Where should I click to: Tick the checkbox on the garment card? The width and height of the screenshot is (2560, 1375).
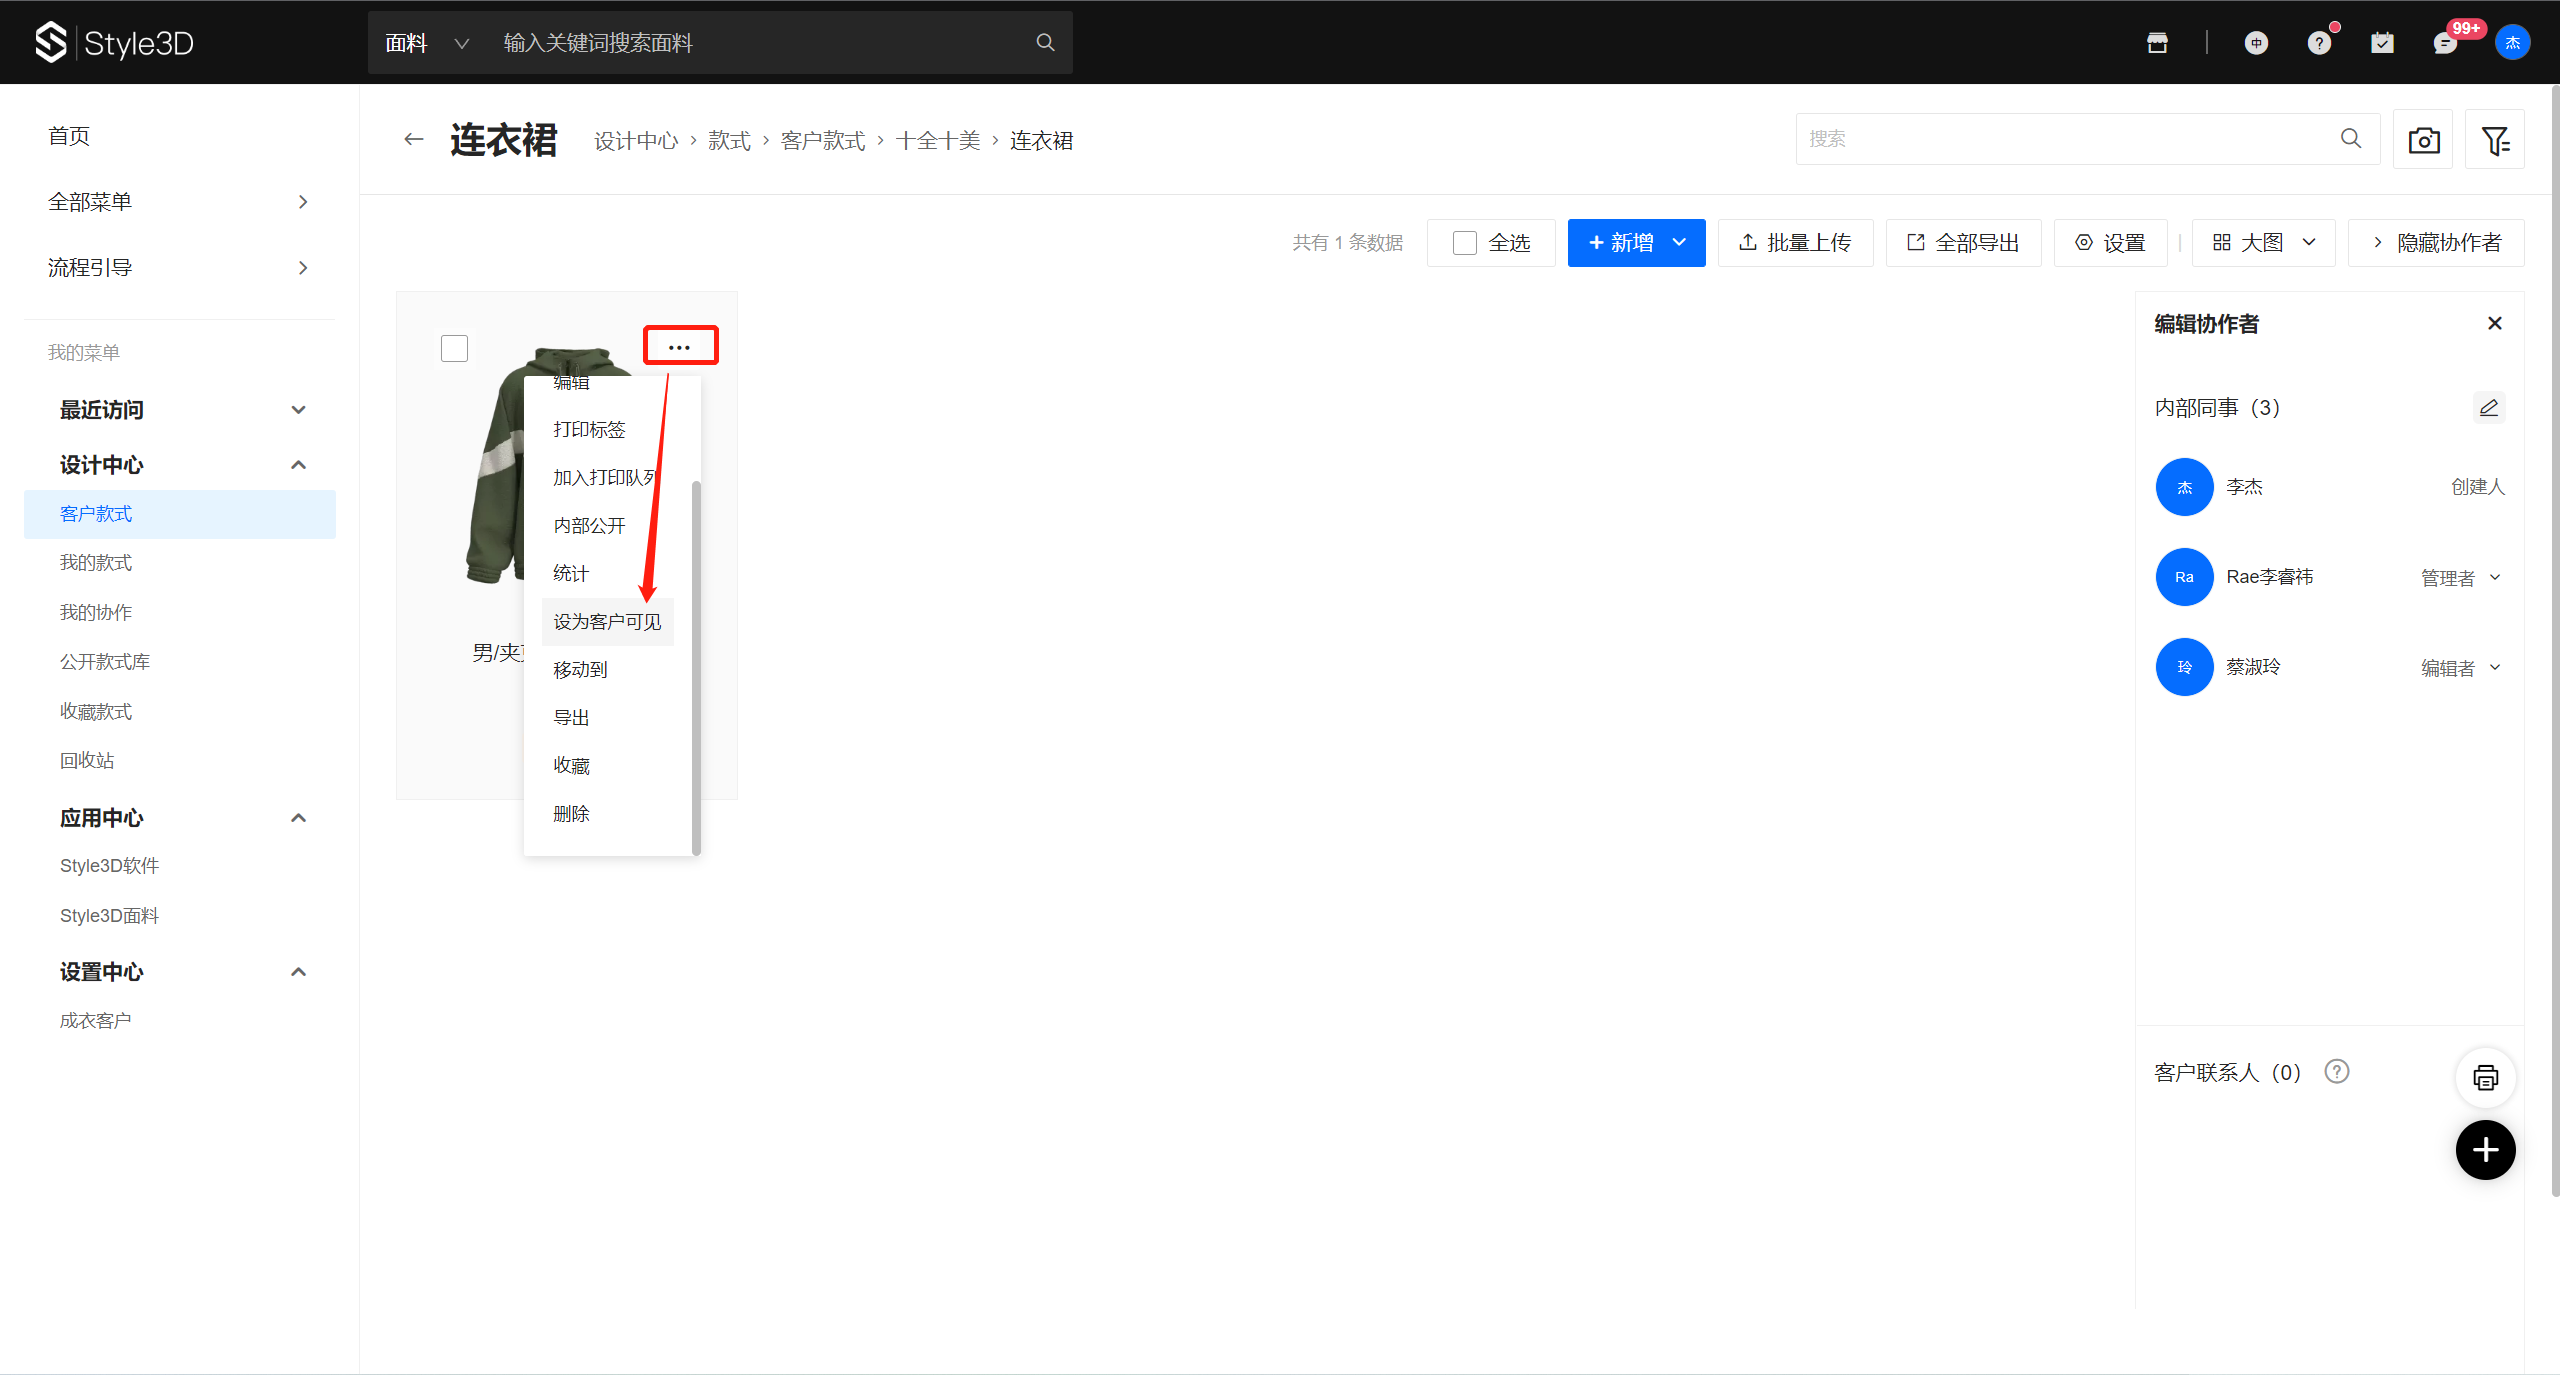pyautogui.click(x=454, y=348)
